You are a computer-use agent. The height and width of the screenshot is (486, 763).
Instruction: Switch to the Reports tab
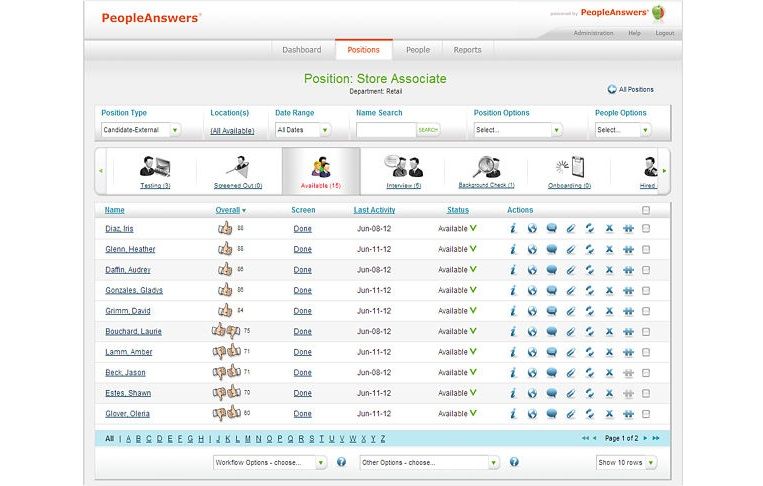pos(467,50)
